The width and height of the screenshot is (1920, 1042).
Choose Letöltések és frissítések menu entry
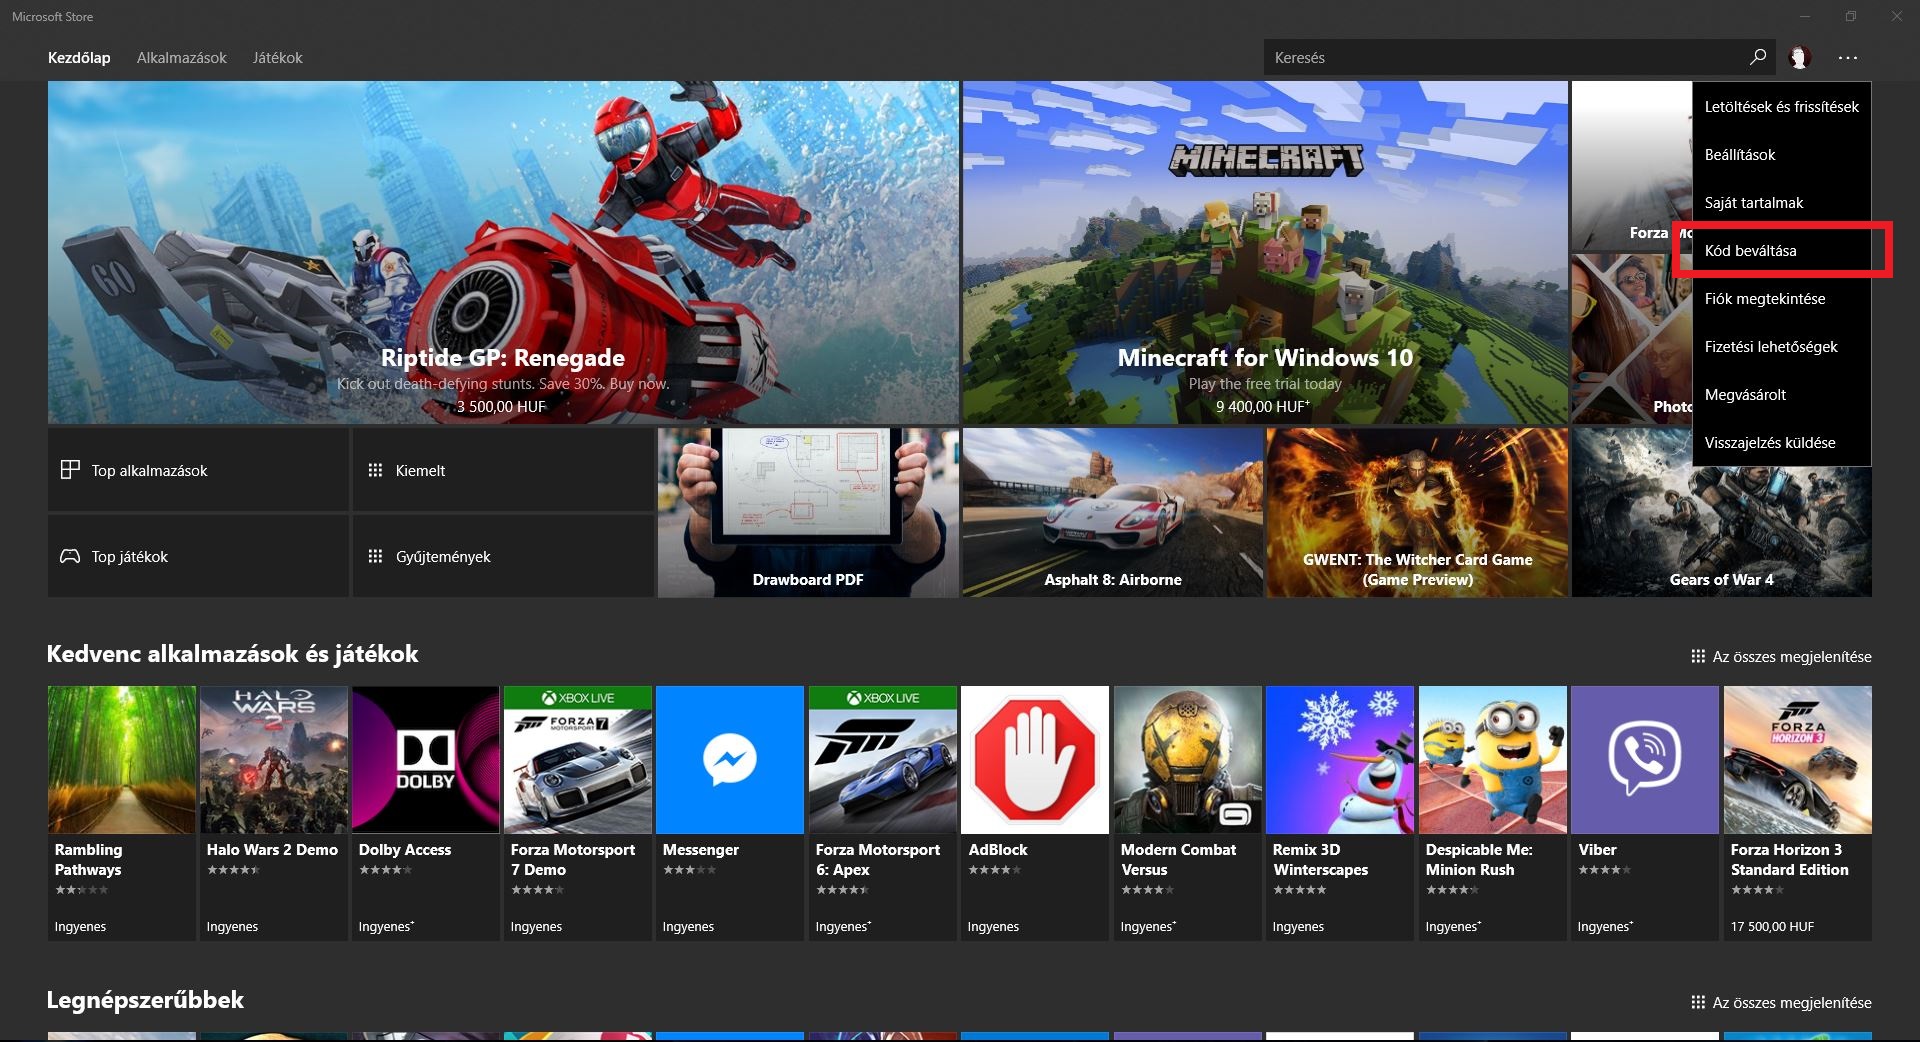pos(1781,107)
